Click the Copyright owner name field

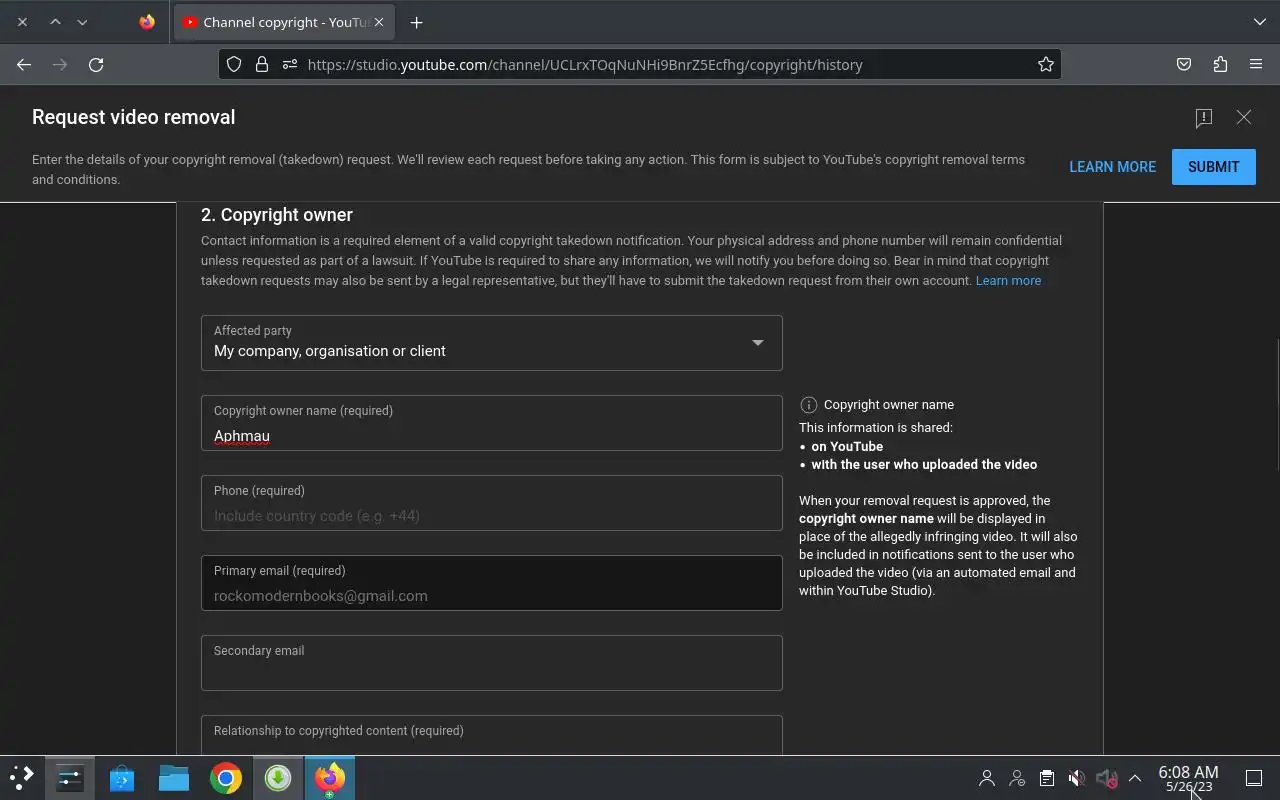(492, 423)
